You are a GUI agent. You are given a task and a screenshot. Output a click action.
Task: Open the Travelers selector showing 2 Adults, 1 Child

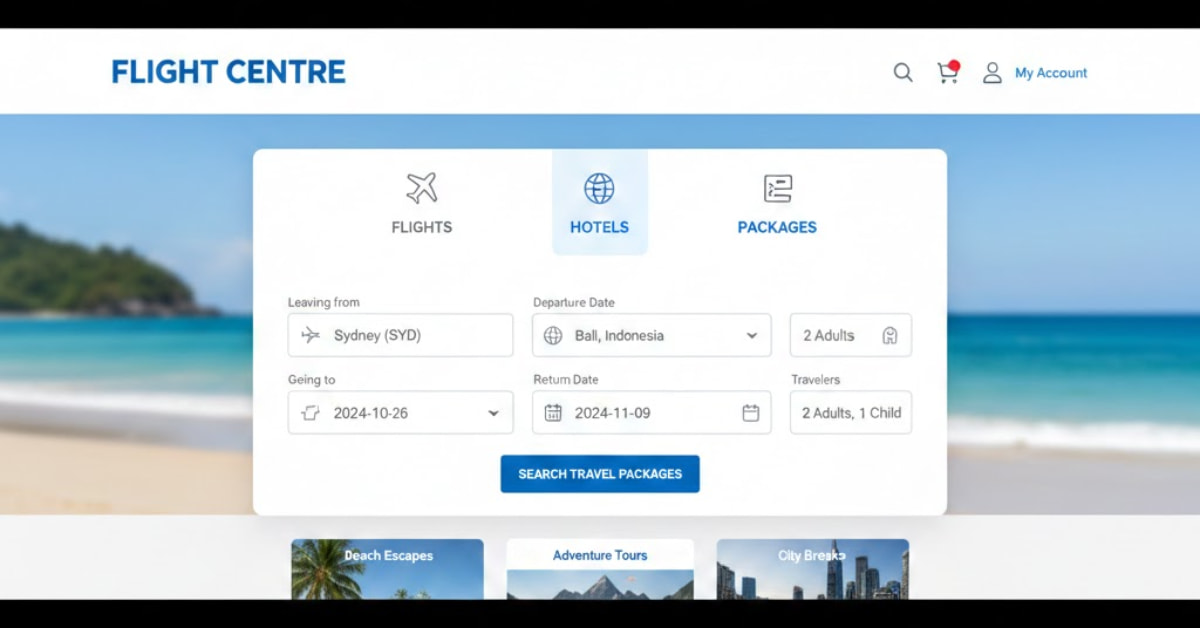click(850, 412)
